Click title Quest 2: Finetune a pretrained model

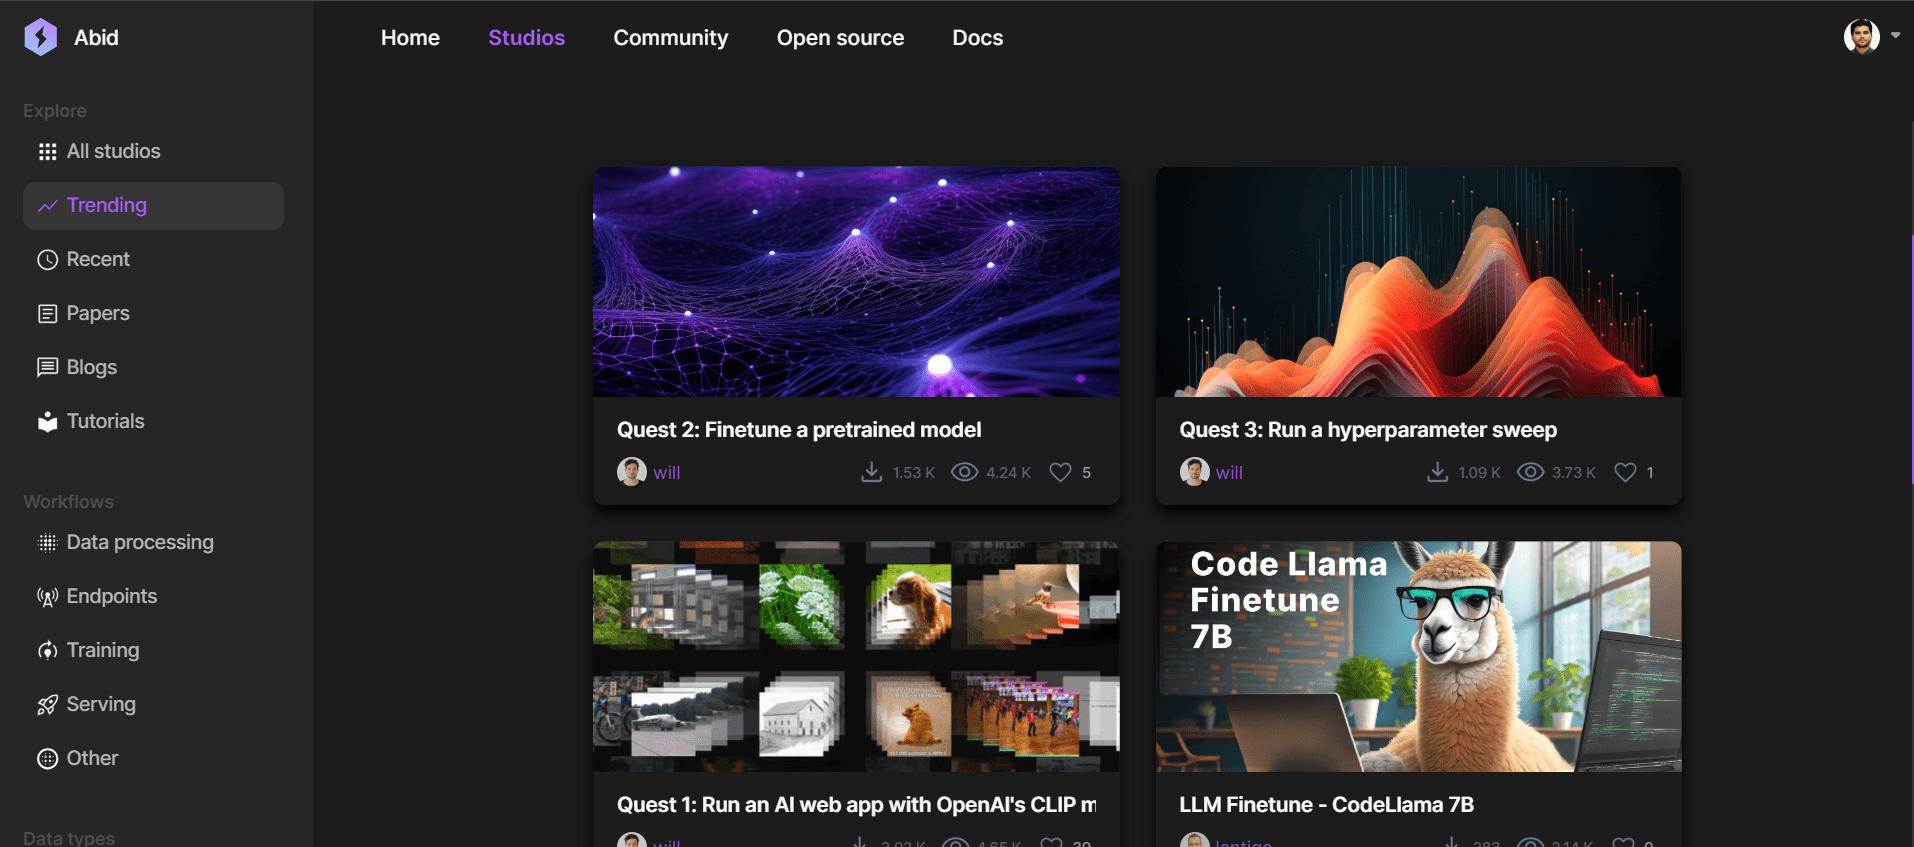tap(799, 430)
